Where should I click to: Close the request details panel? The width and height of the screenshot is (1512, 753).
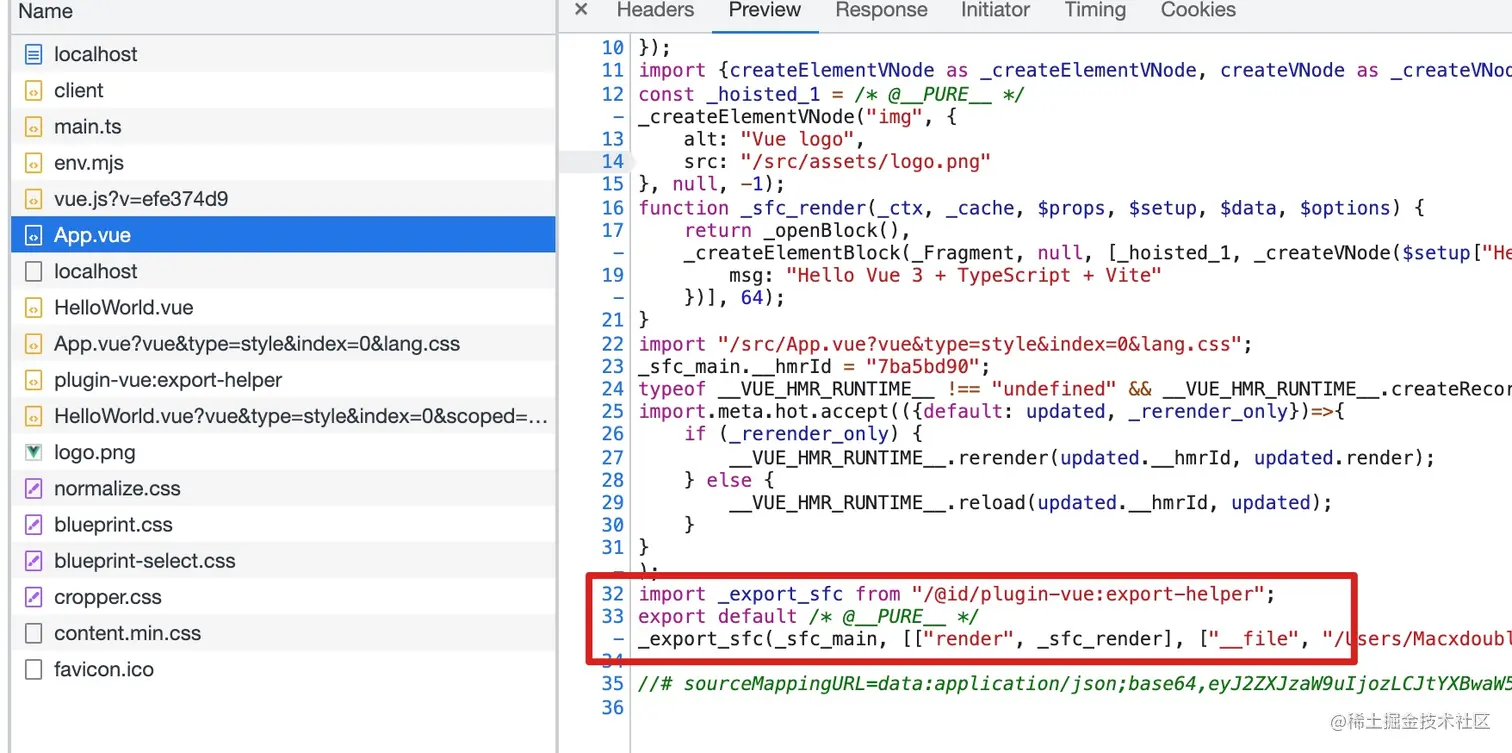(581, 10)
